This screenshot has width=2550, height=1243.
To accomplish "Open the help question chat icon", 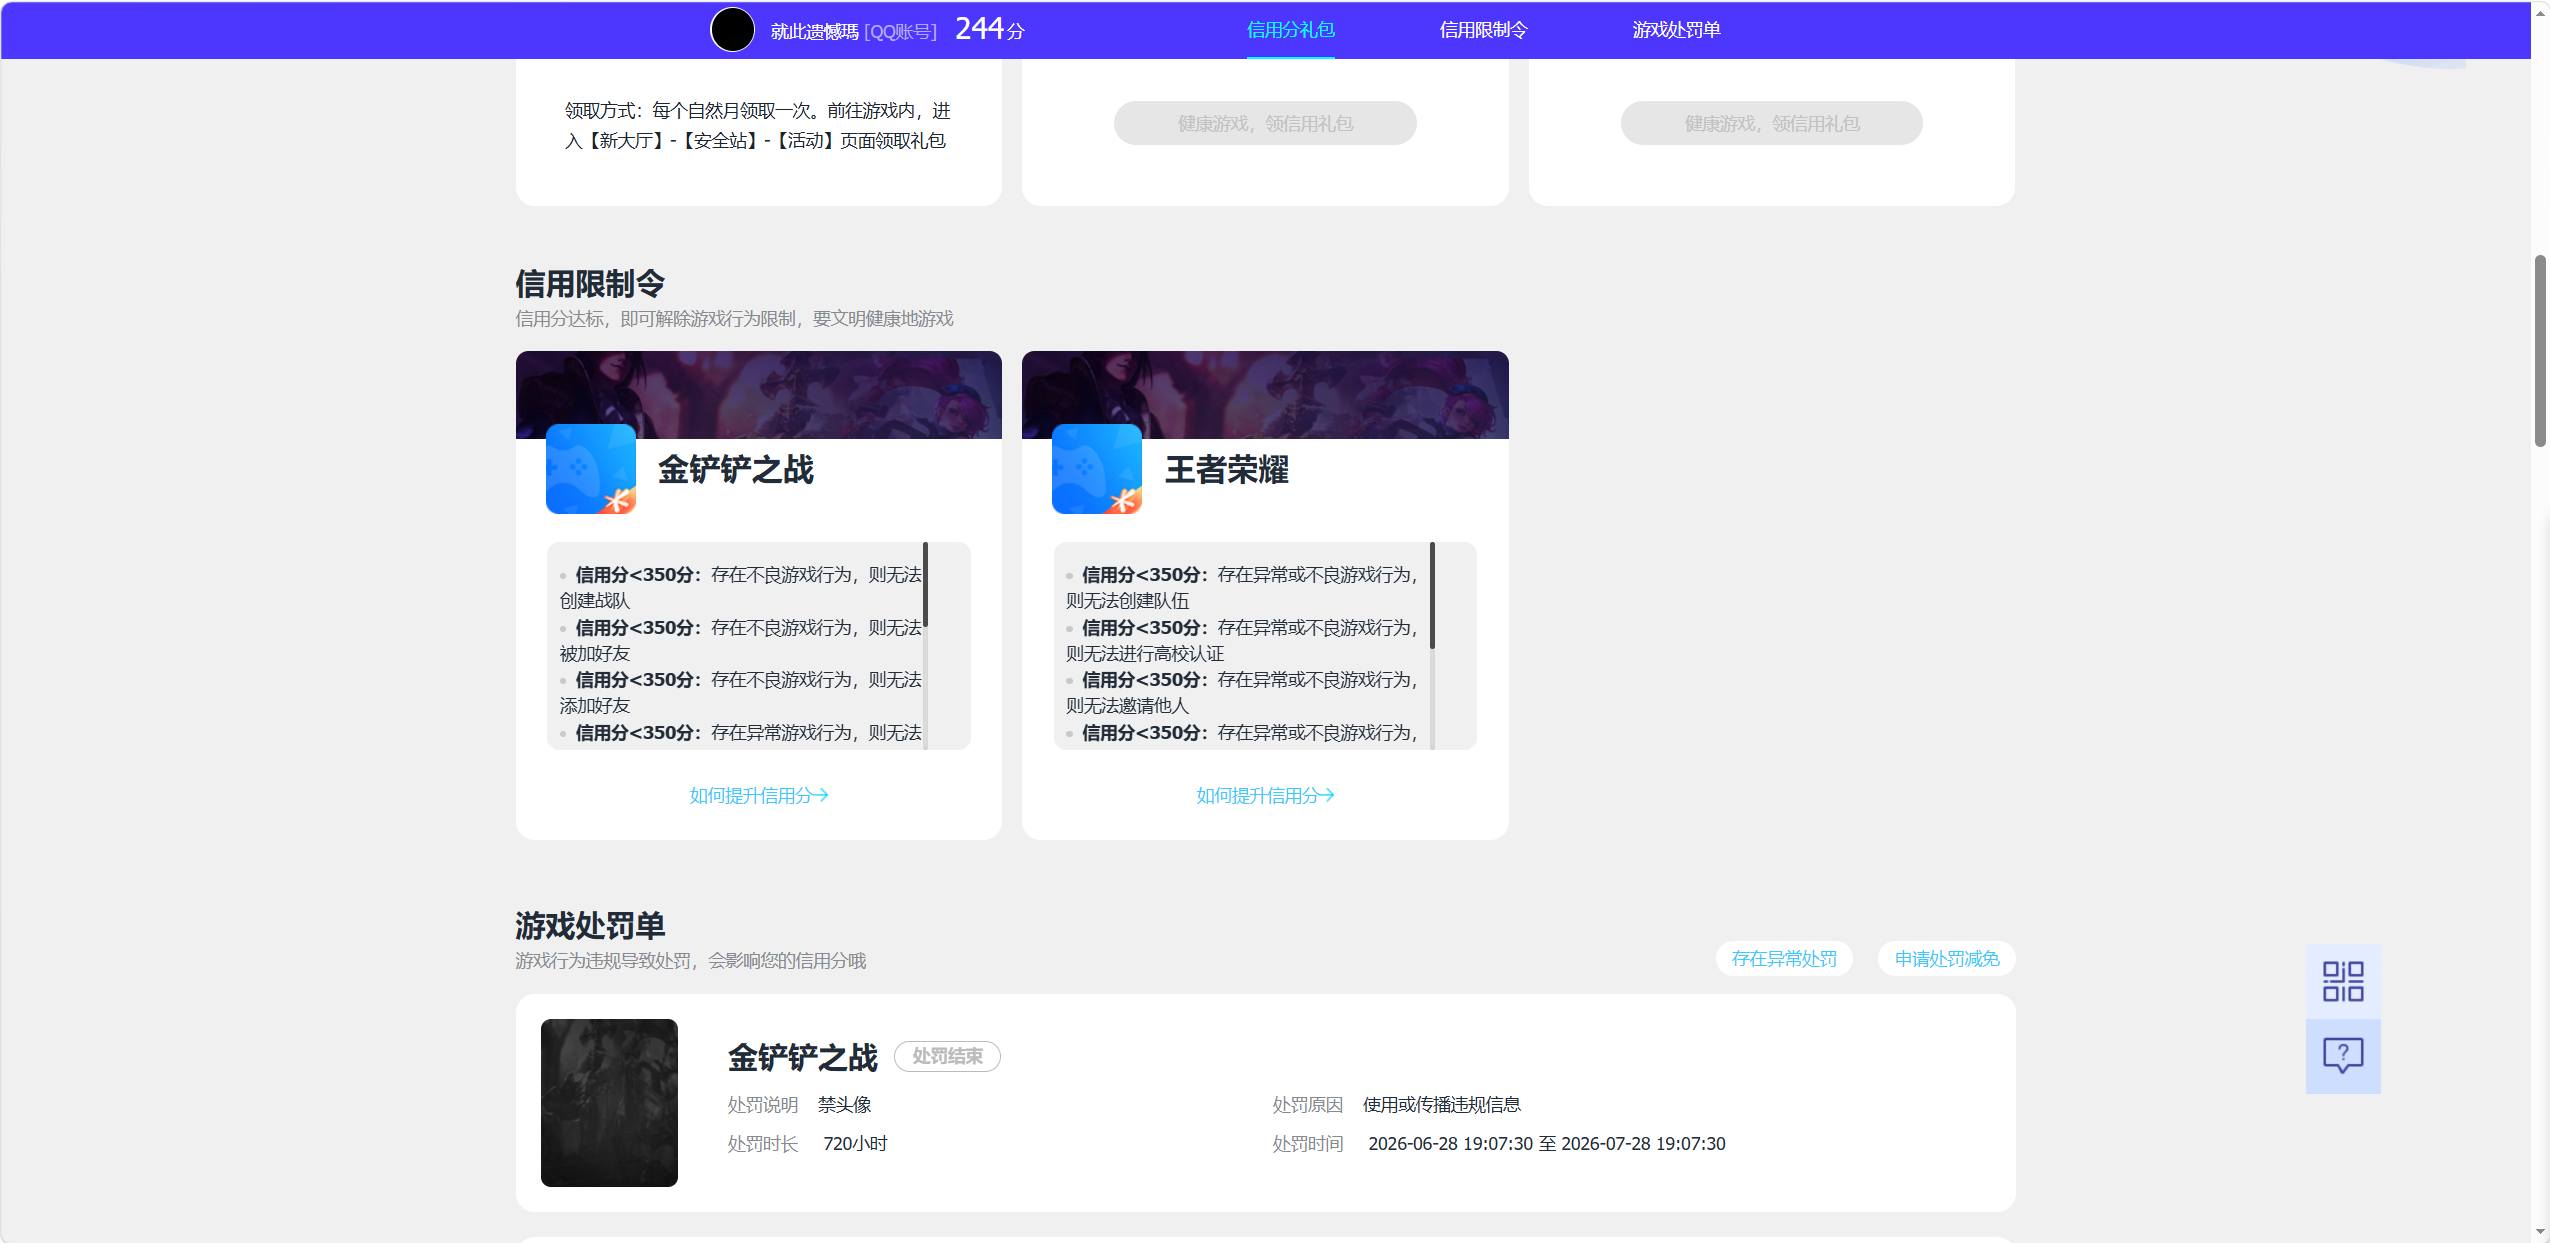I will (x=2343, y=1056).
